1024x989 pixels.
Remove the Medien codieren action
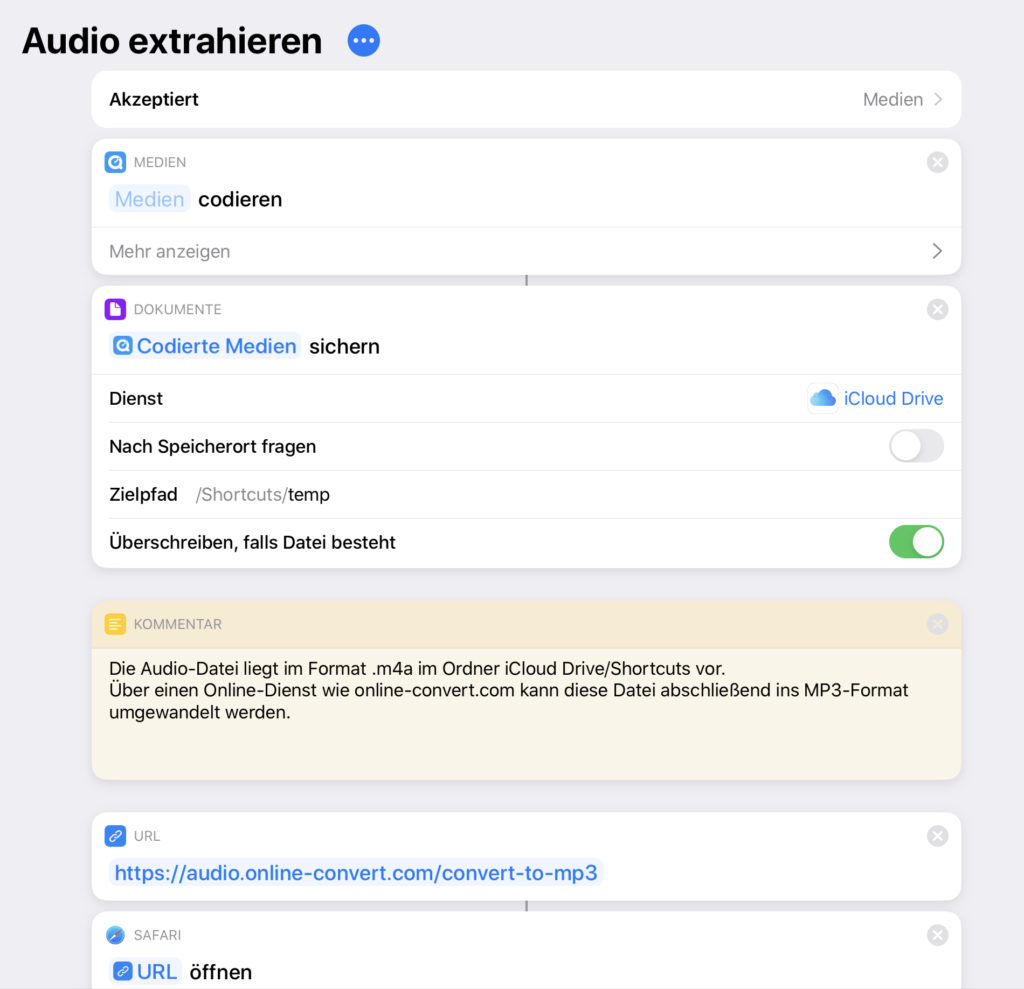tap(937, 162)
